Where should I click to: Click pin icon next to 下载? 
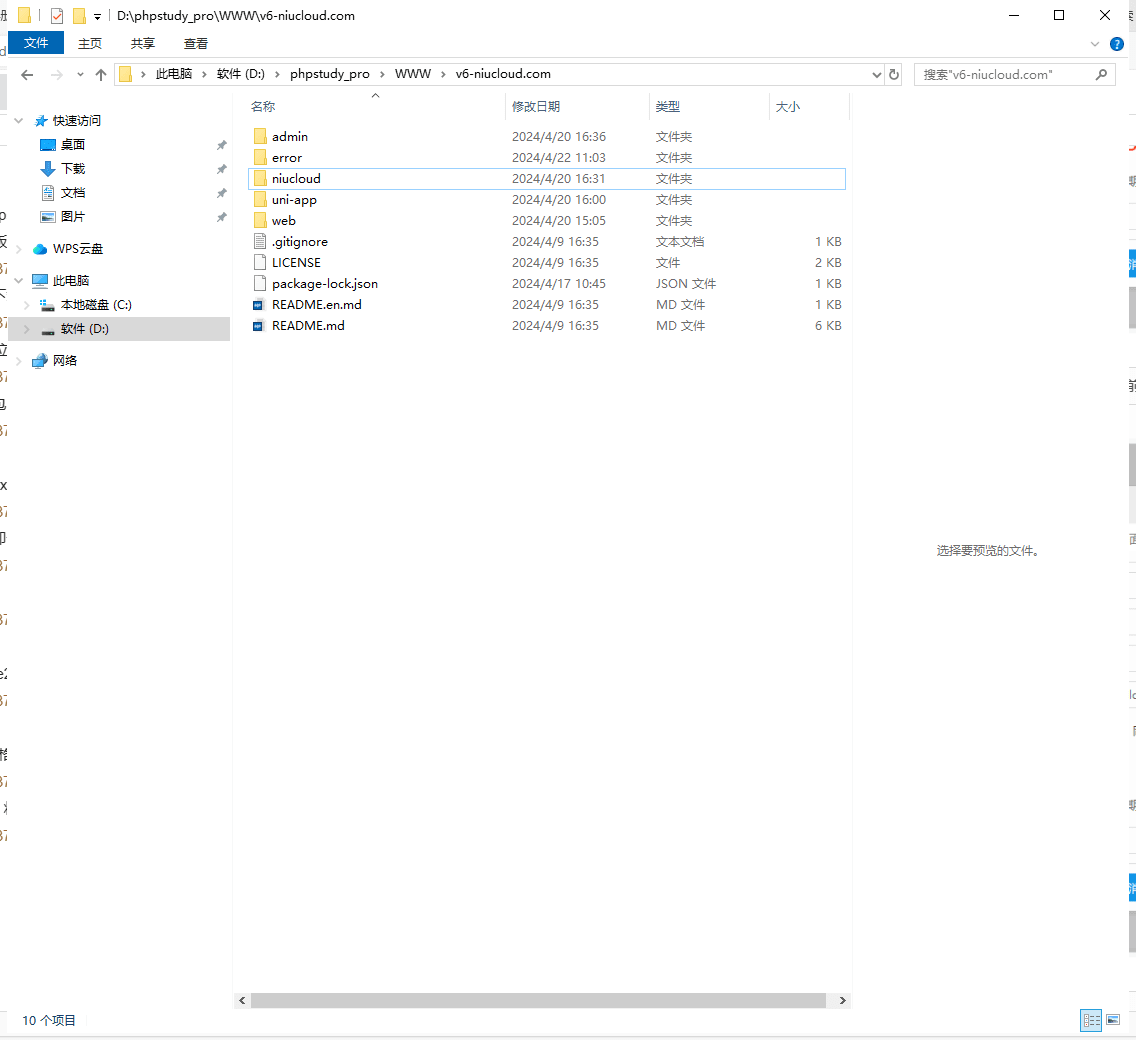click(x=222, y=169)
